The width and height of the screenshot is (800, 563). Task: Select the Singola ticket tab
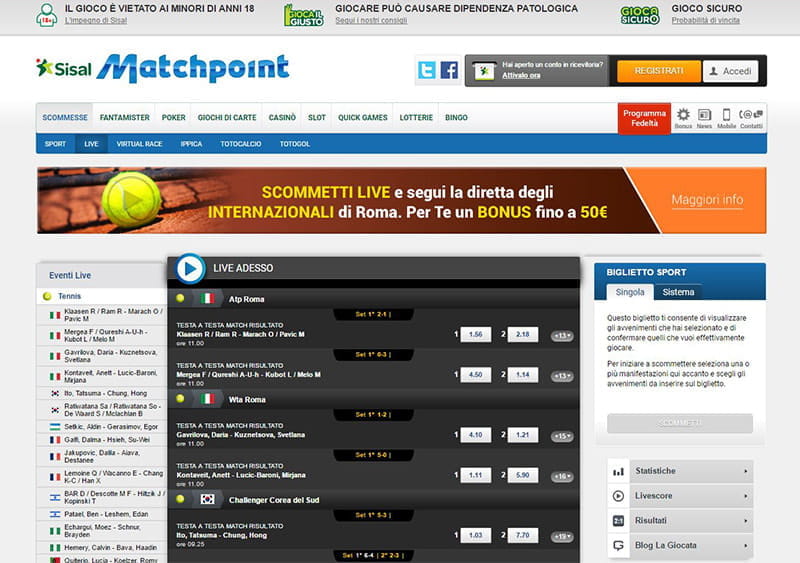(630, 292)
